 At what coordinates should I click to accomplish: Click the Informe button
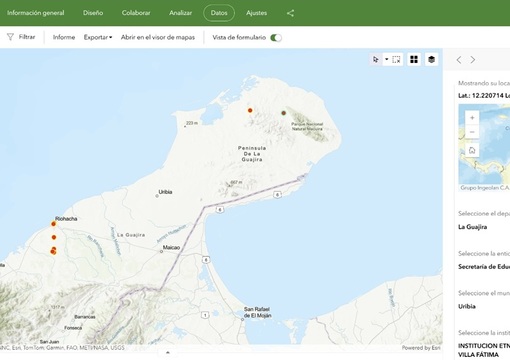tap(64, 37)
